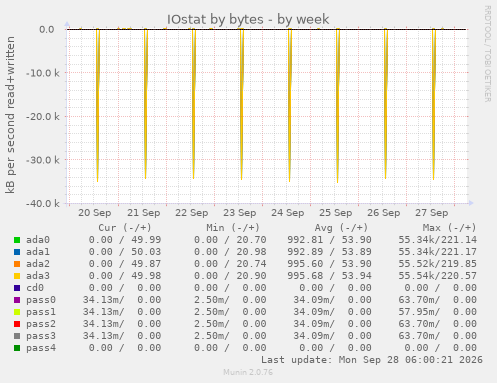Select the 'ada2' legend label
497x383 pixels.
[38, 264]
